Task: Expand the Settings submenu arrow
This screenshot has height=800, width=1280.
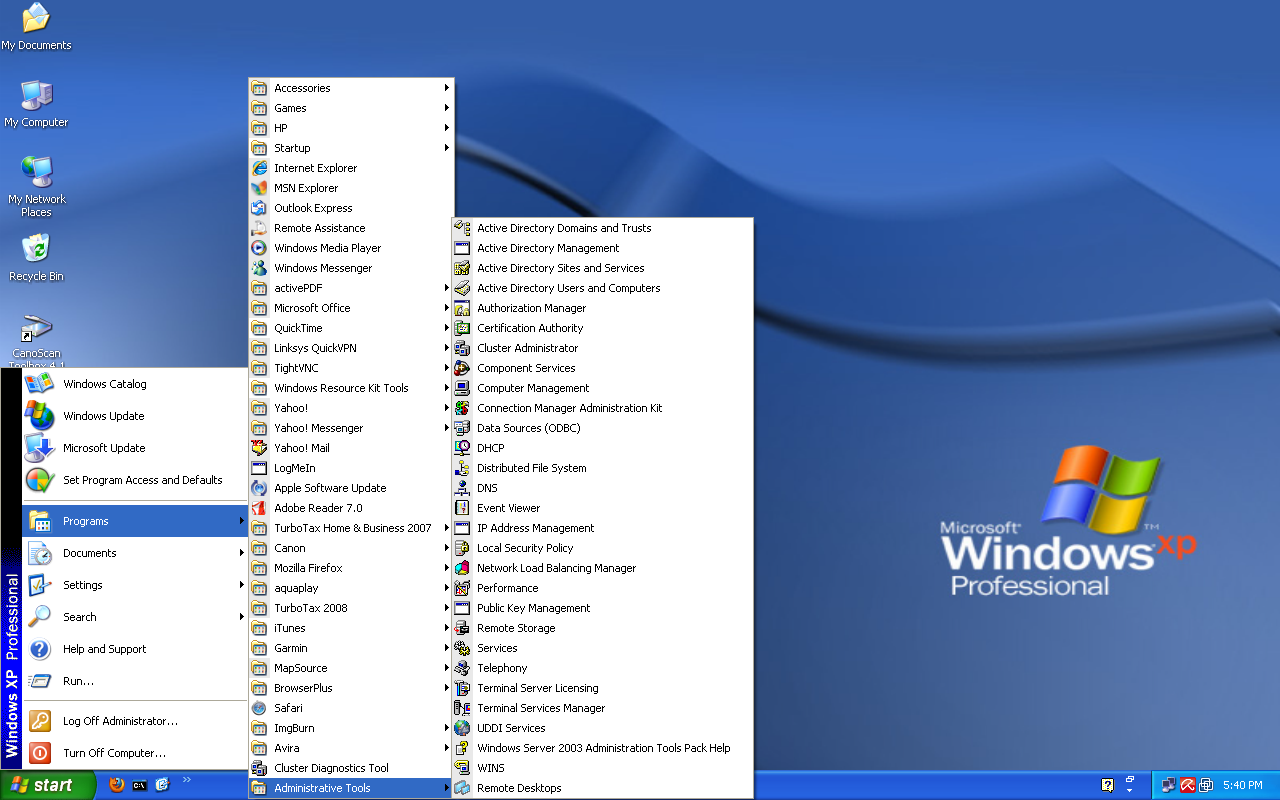Action: coord(241,585)
